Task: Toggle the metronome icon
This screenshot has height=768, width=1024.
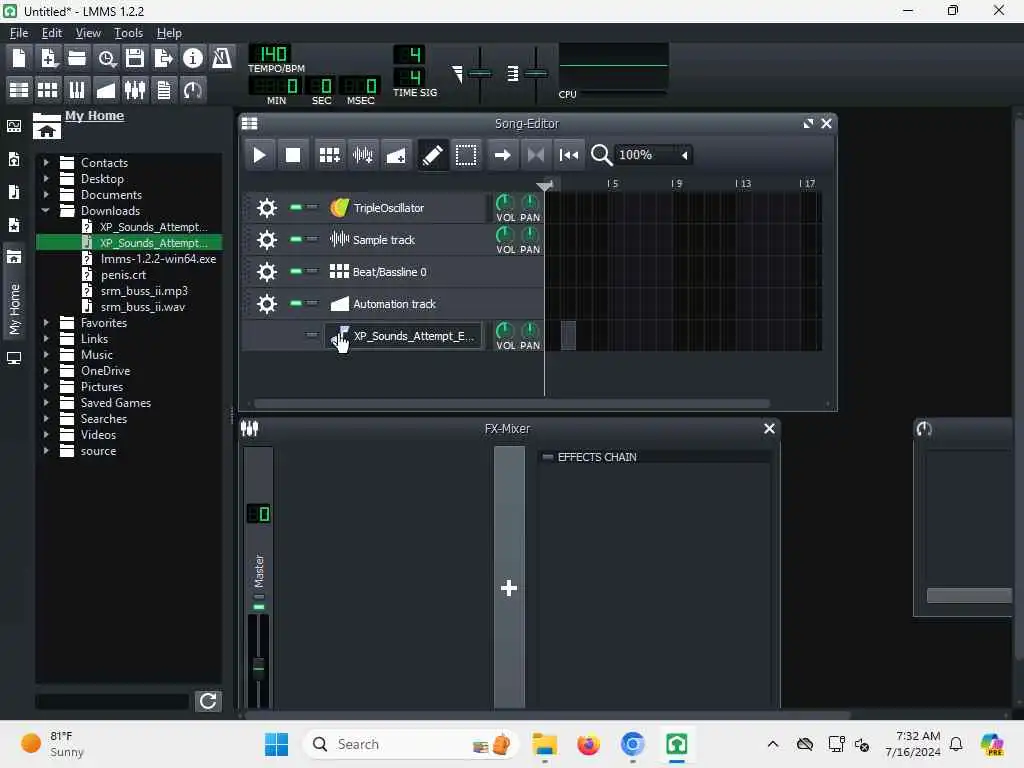Action: point(222,59)
